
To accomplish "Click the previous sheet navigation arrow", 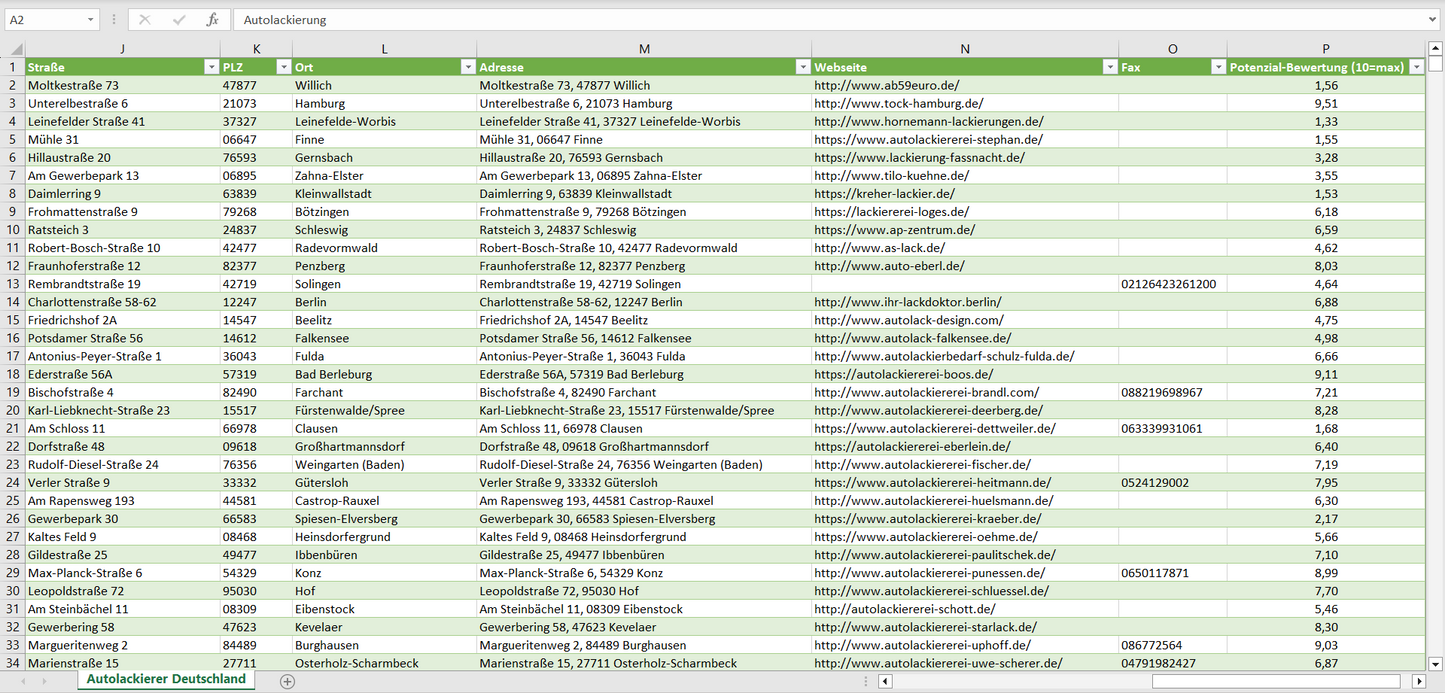I will [x=22, y=681].
